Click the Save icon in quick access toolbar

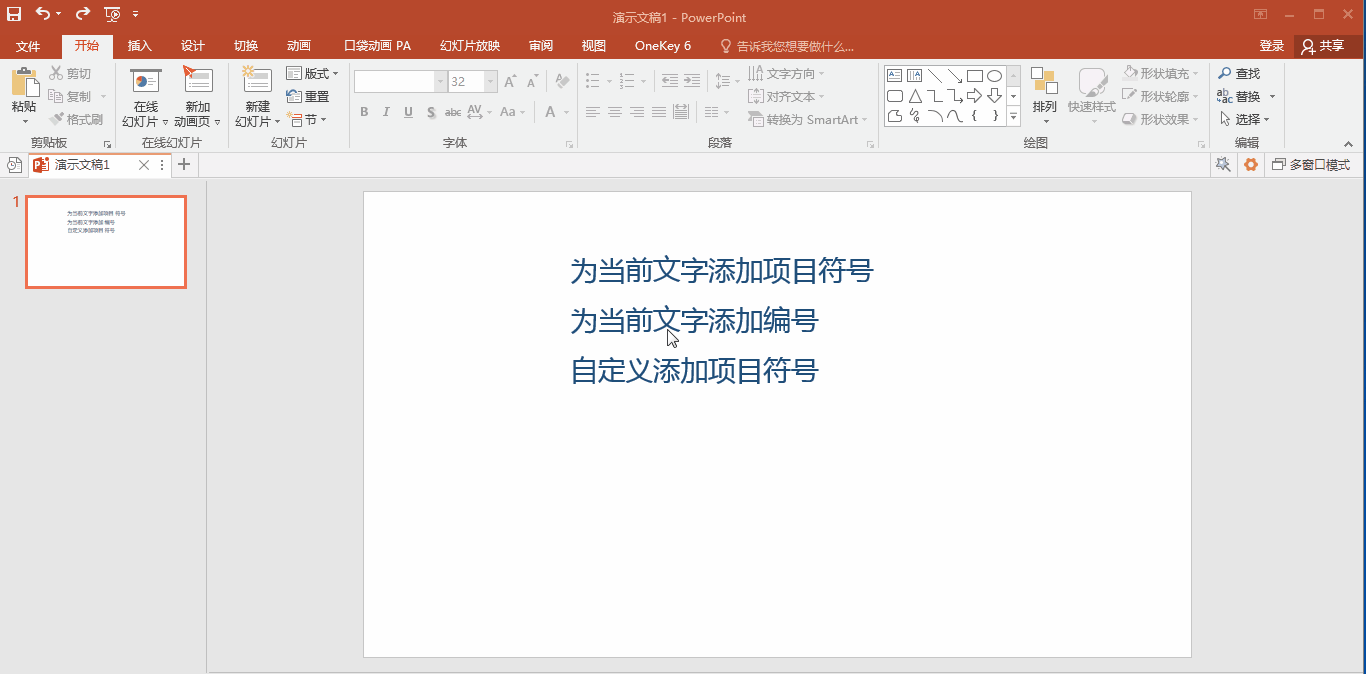14,14
